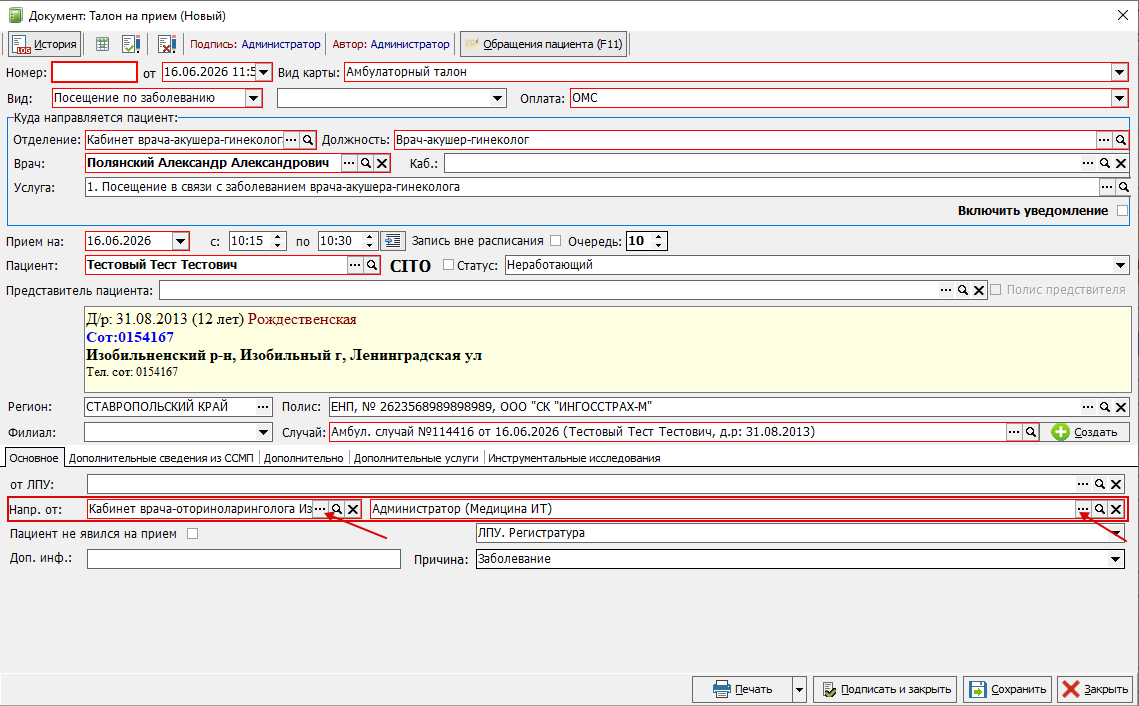This screenshot has width=1139, height=706.
Task: Search patient with Пациент magnifier icon
Action: tap(371, 265)
